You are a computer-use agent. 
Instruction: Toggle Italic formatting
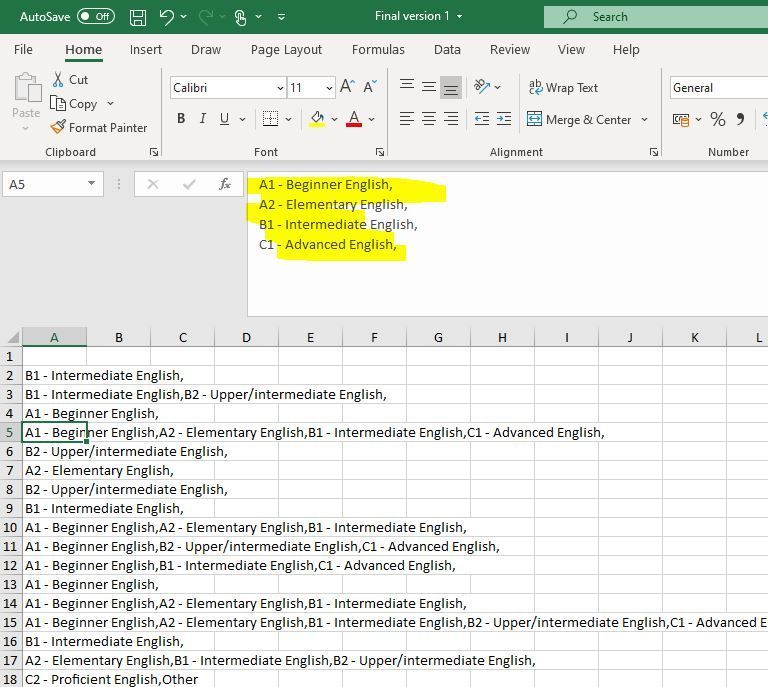202,118
